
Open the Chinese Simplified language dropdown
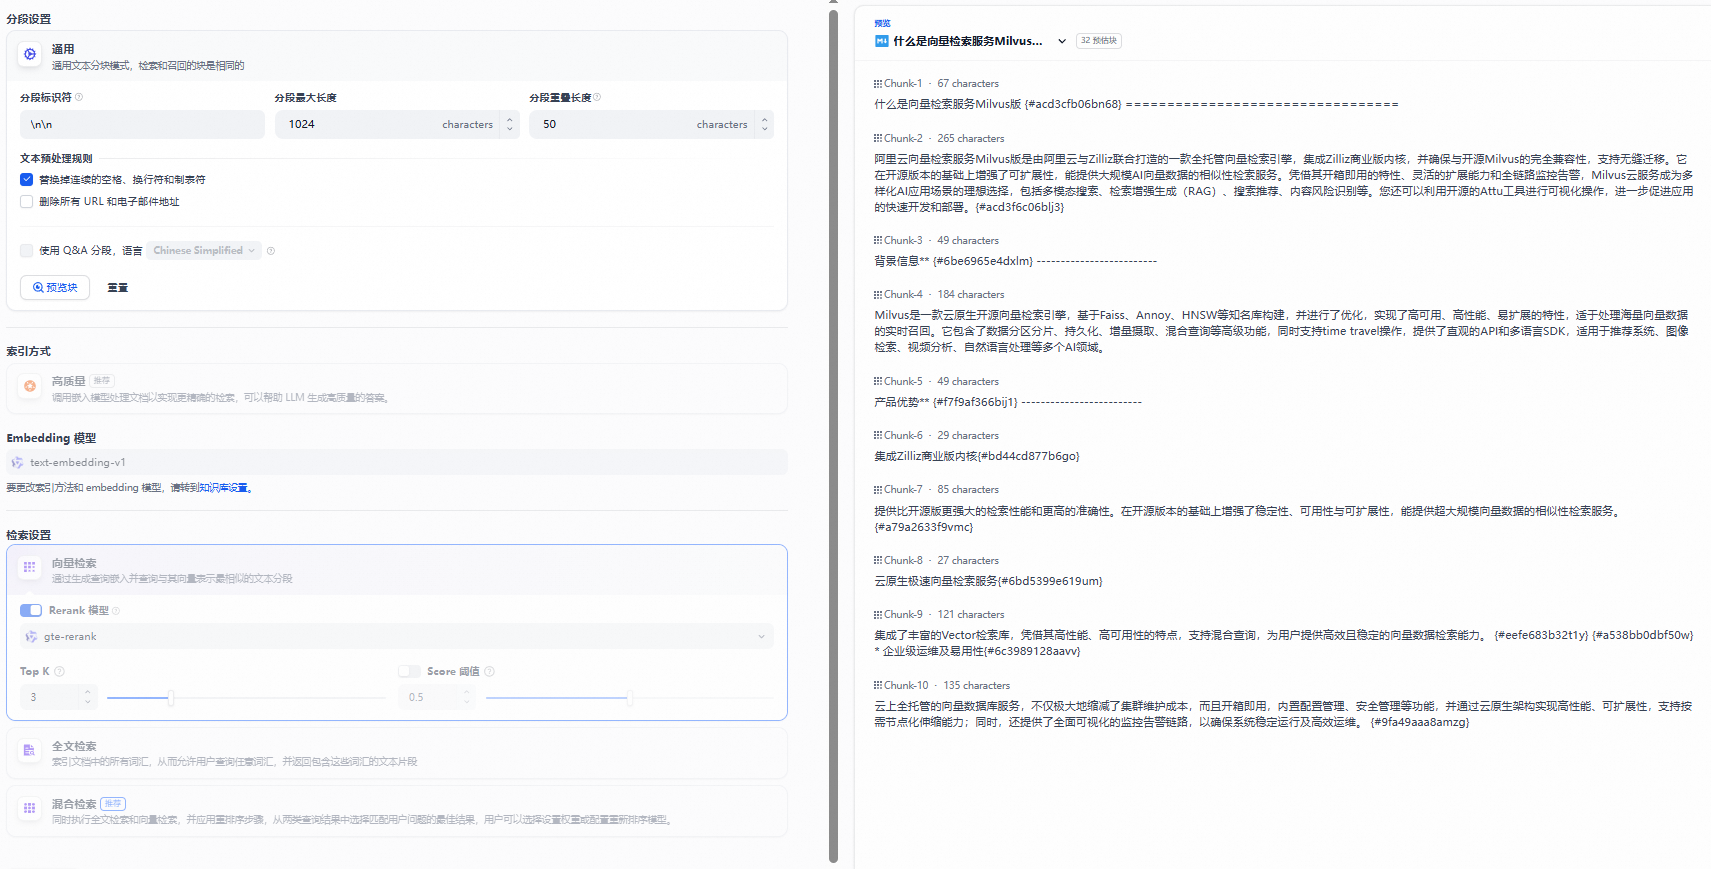(204, 251)
